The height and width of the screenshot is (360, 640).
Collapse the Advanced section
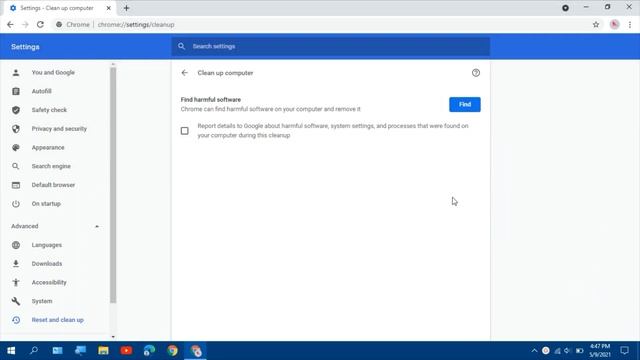[97, 226]
